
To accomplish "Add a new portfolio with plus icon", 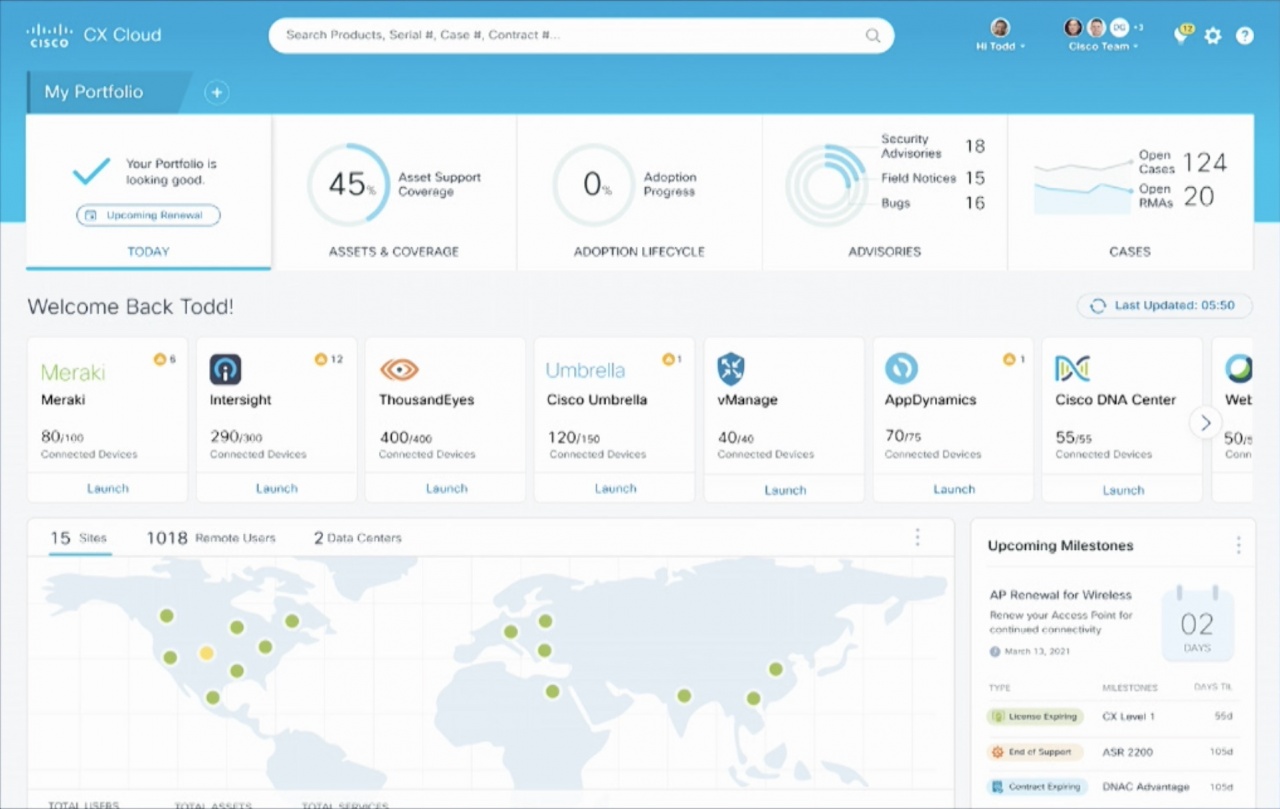I will click(x=217, y=92).
